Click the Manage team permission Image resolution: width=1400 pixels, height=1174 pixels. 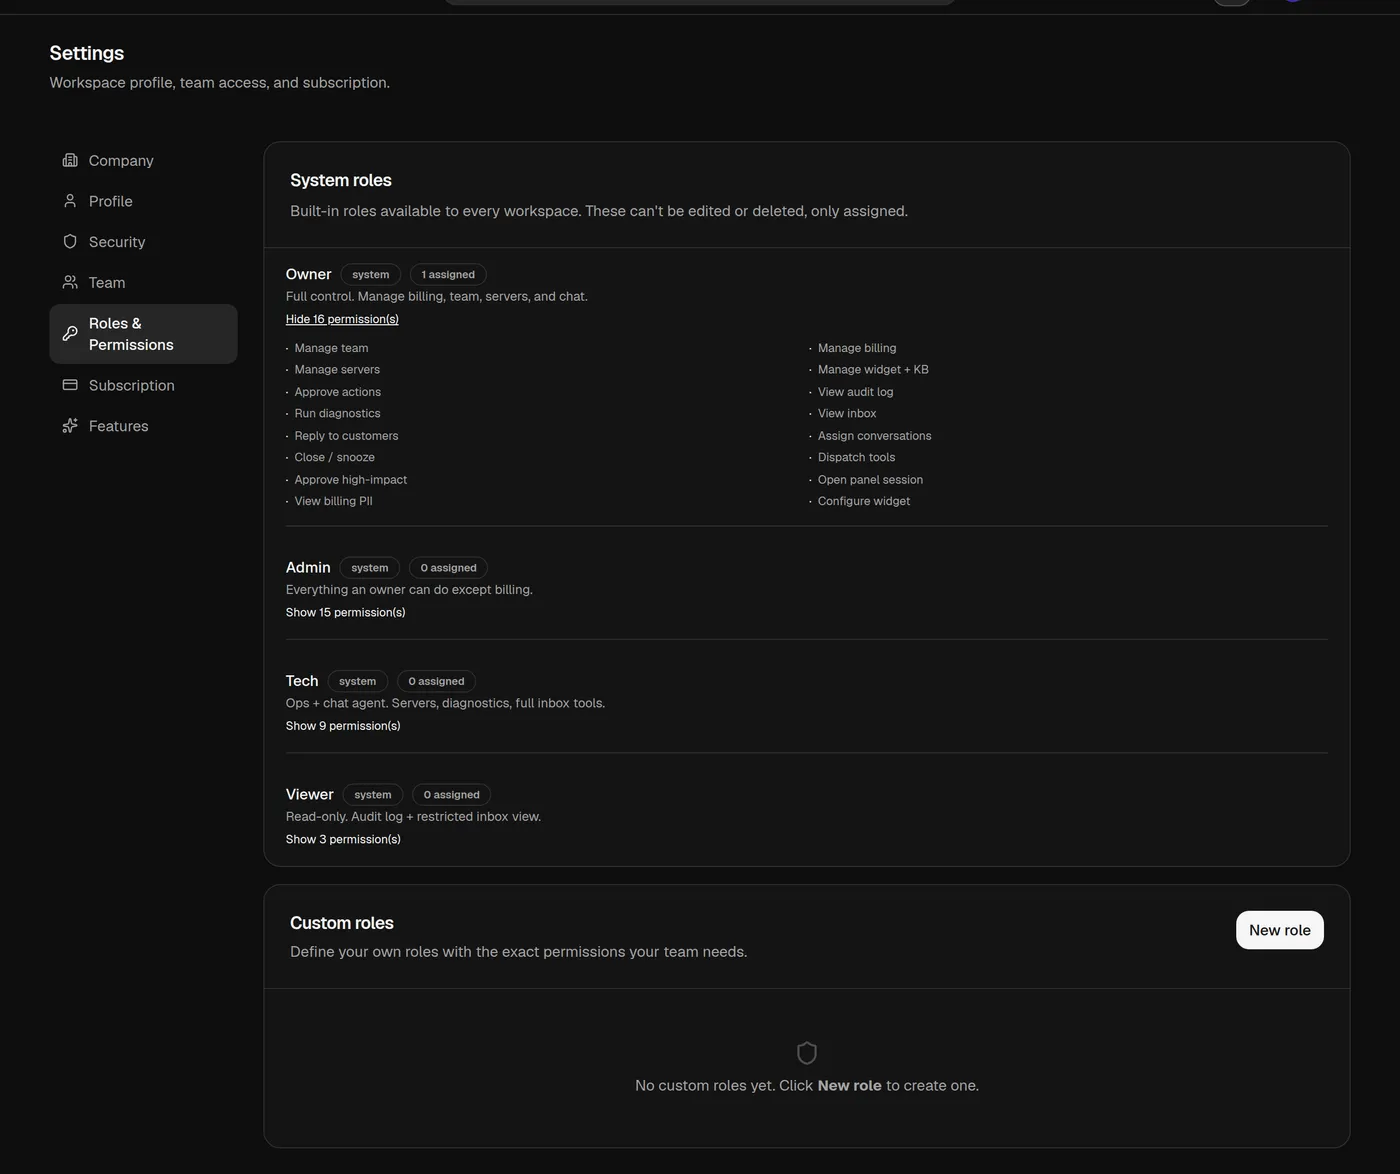click(x=331, y=348)
